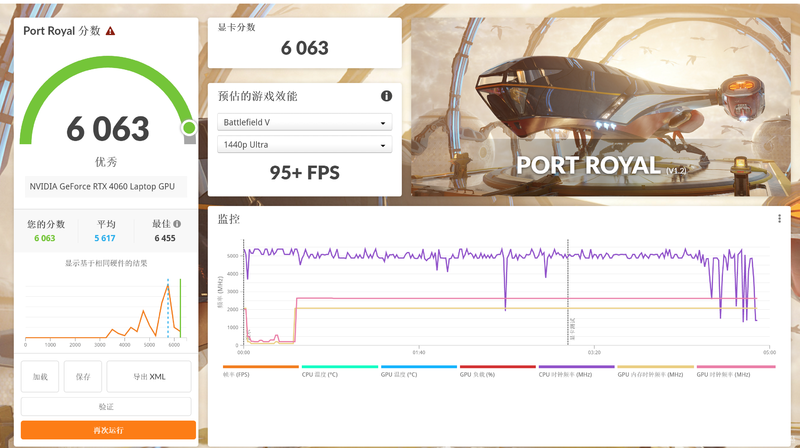This screenshot has height=448, width=800.
Task: Click the graphics test marker line in monitoring chart
Action: click(568, 292)
